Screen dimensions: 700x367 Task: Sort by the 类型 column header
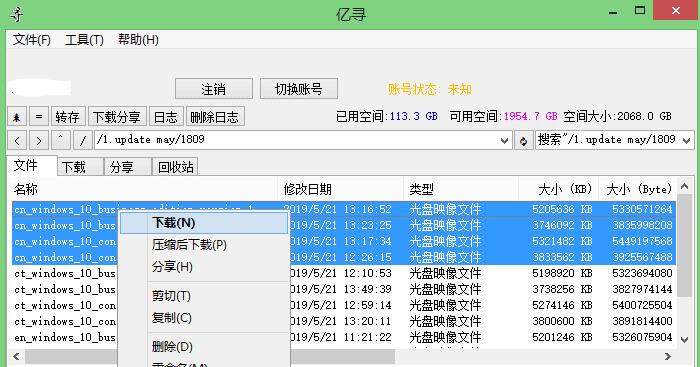[x=461, y=189]
